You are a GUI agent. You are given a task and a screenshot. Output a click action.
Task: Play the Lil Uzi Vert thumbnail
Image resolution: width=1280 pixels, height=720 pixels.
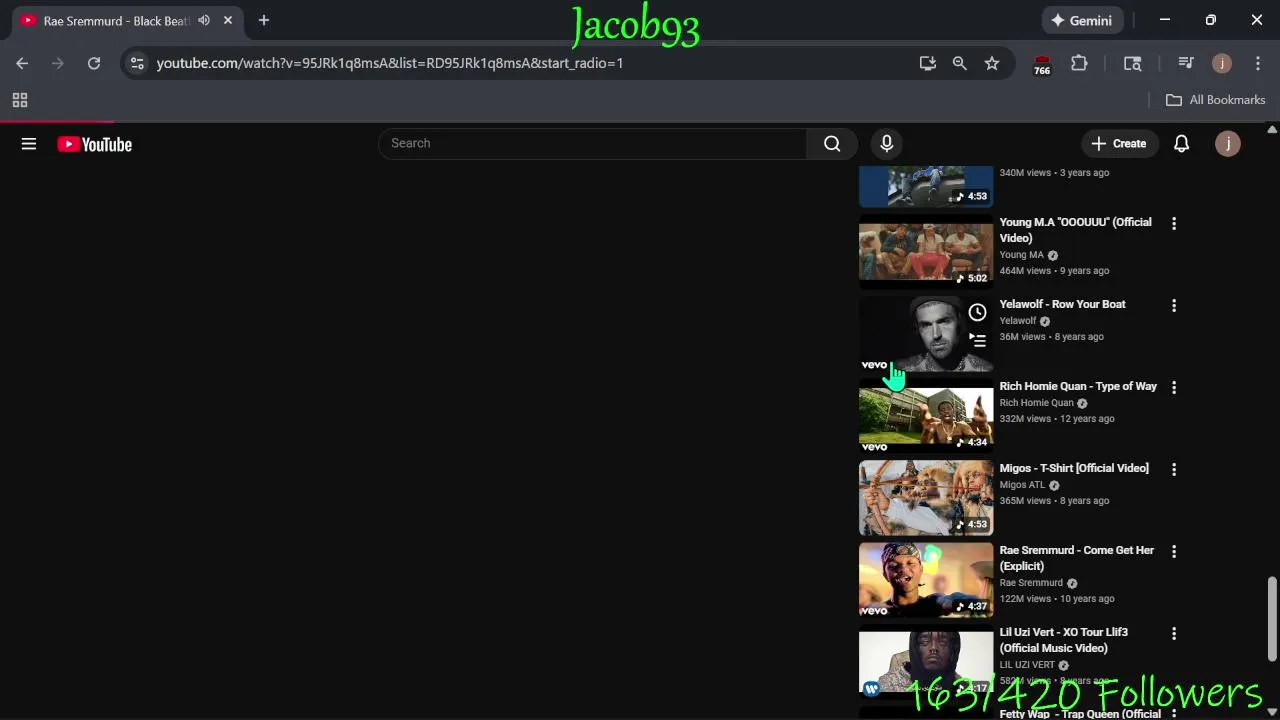click(x=926, y=661)
